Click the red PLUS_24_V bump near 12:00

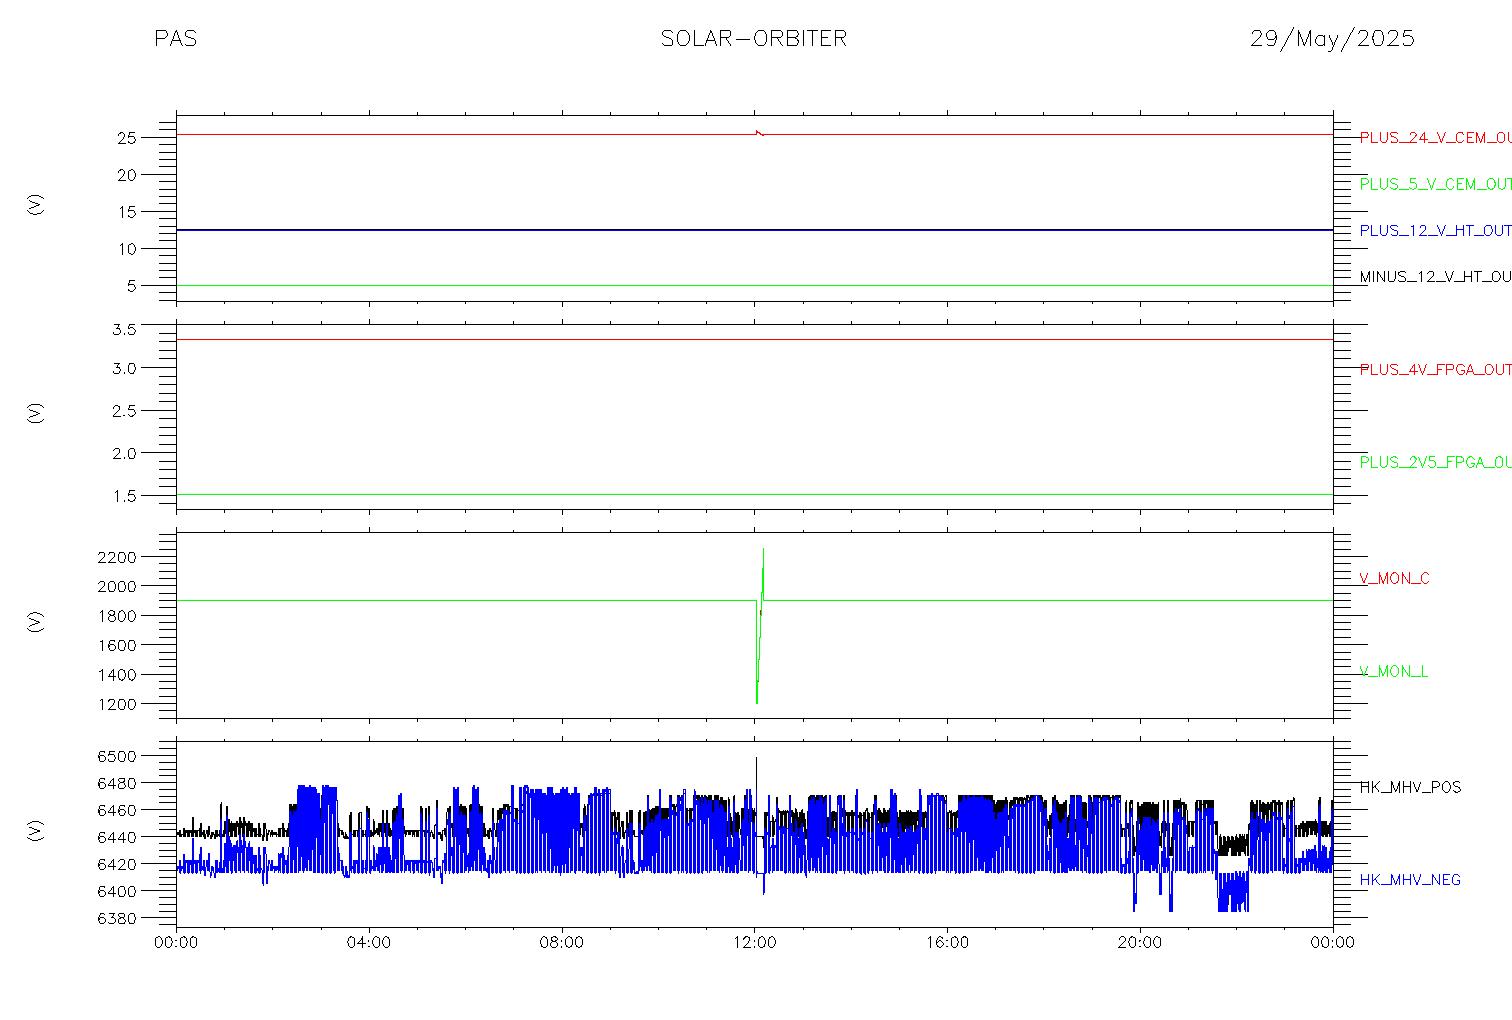tap(759, 132)
